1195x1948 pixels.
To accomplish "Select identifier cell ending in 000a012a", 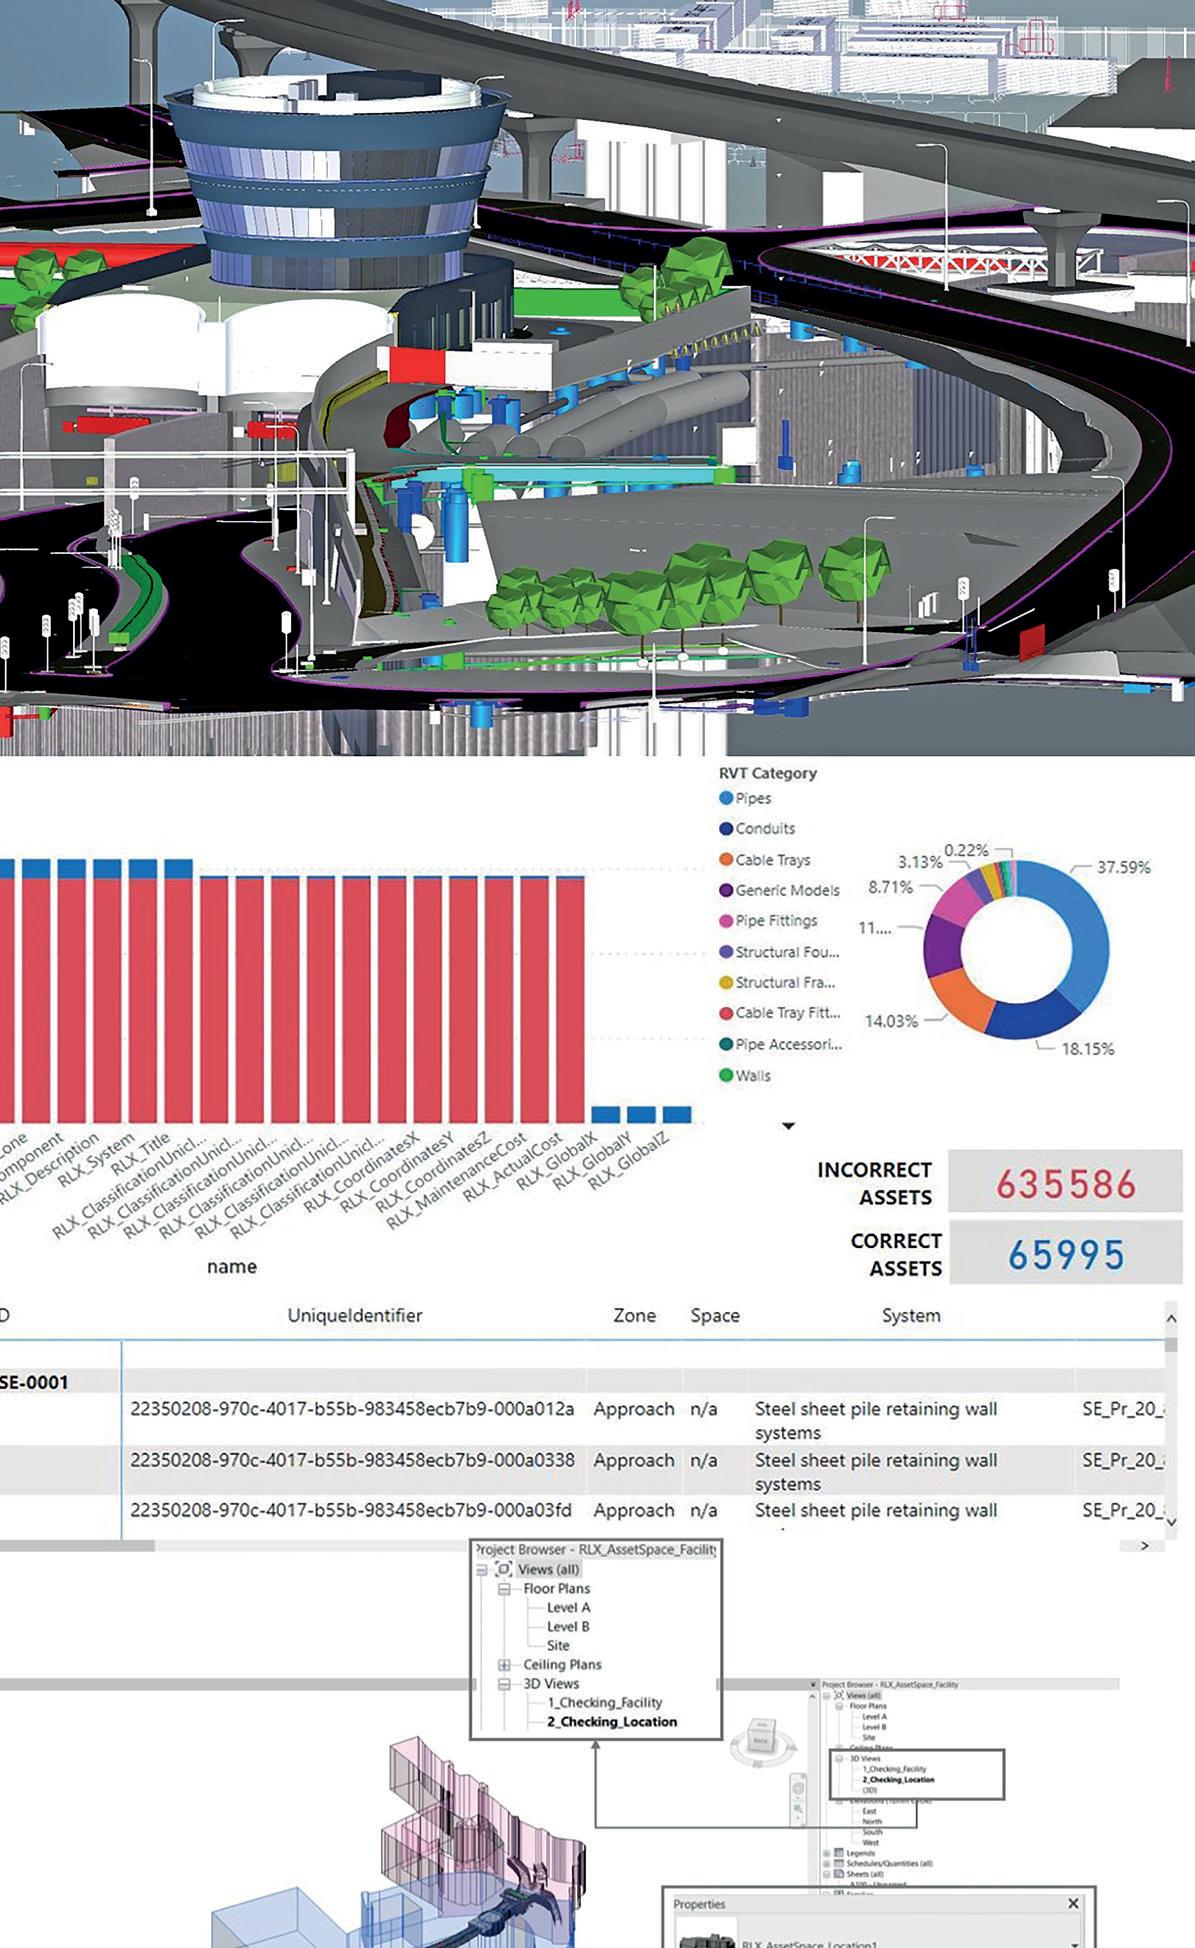I will coord(352,1409).
